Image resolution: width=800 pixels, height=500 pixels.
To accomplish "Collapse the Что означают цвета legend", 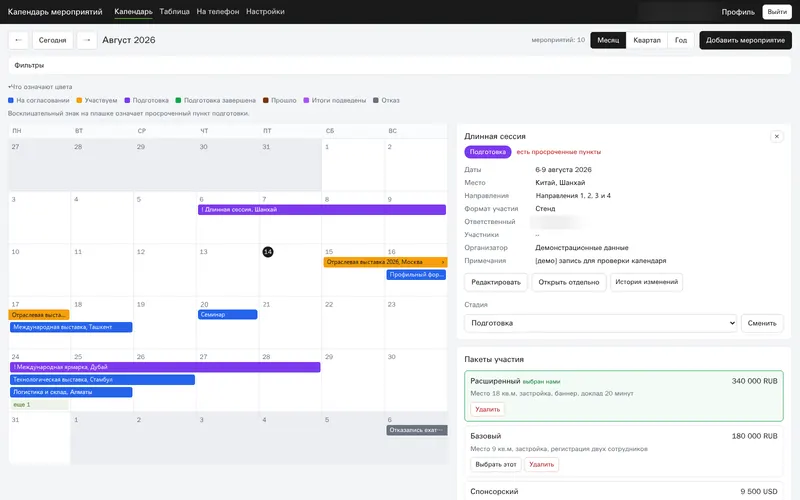I will click(x=40, y=87).
